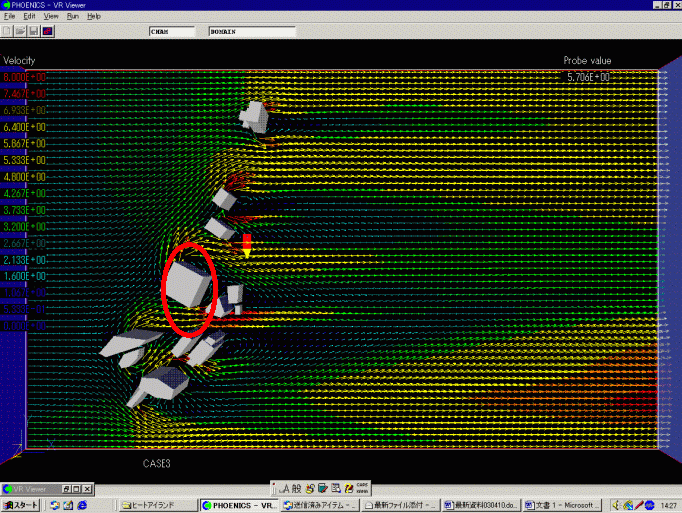Screen dimensions: 682x513
Task: Open the View menu
Action: tap(50, 17)
